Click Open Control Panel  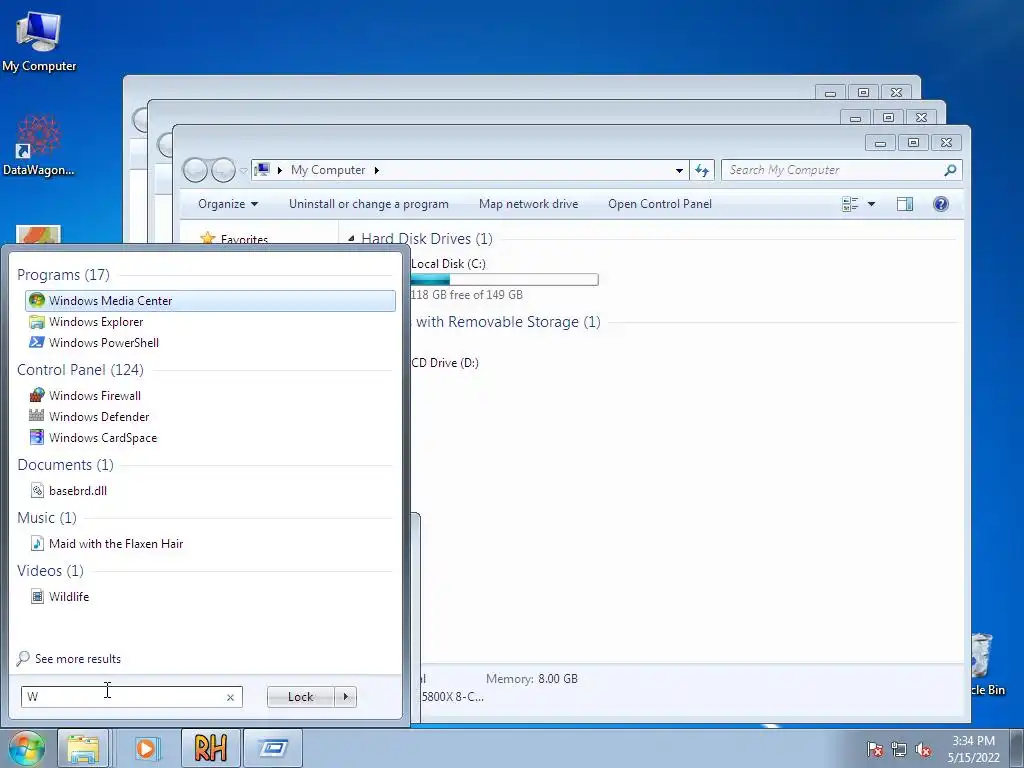point(660,204)
